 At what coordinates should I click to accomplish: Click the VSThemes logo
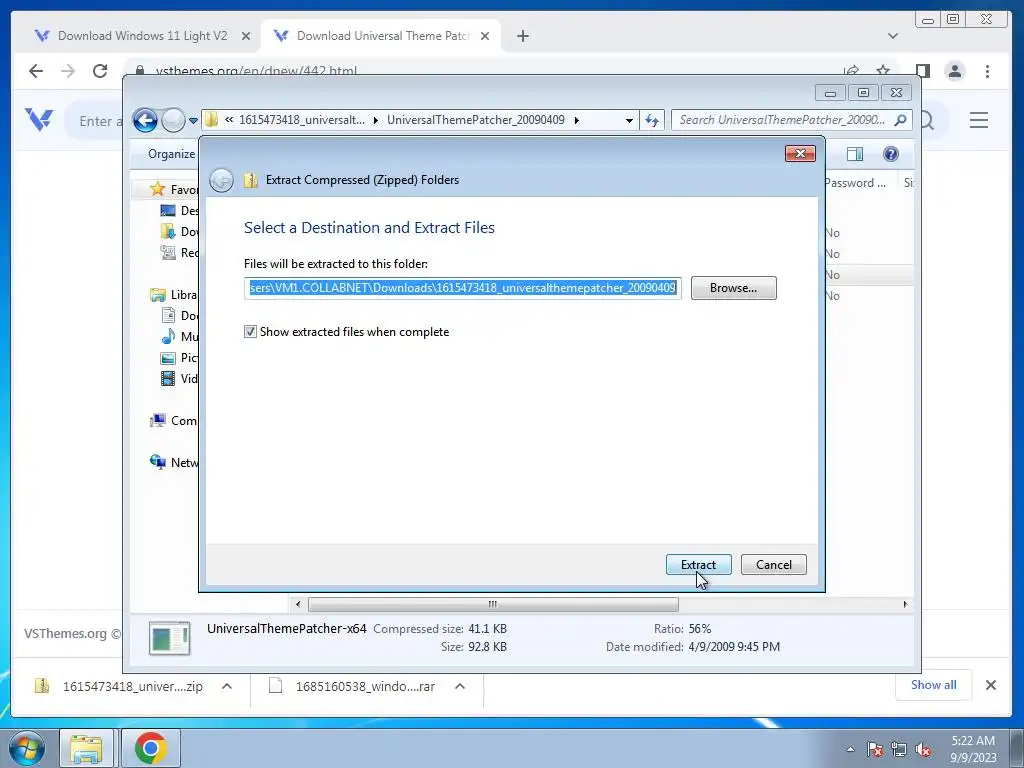pos(39,120)
